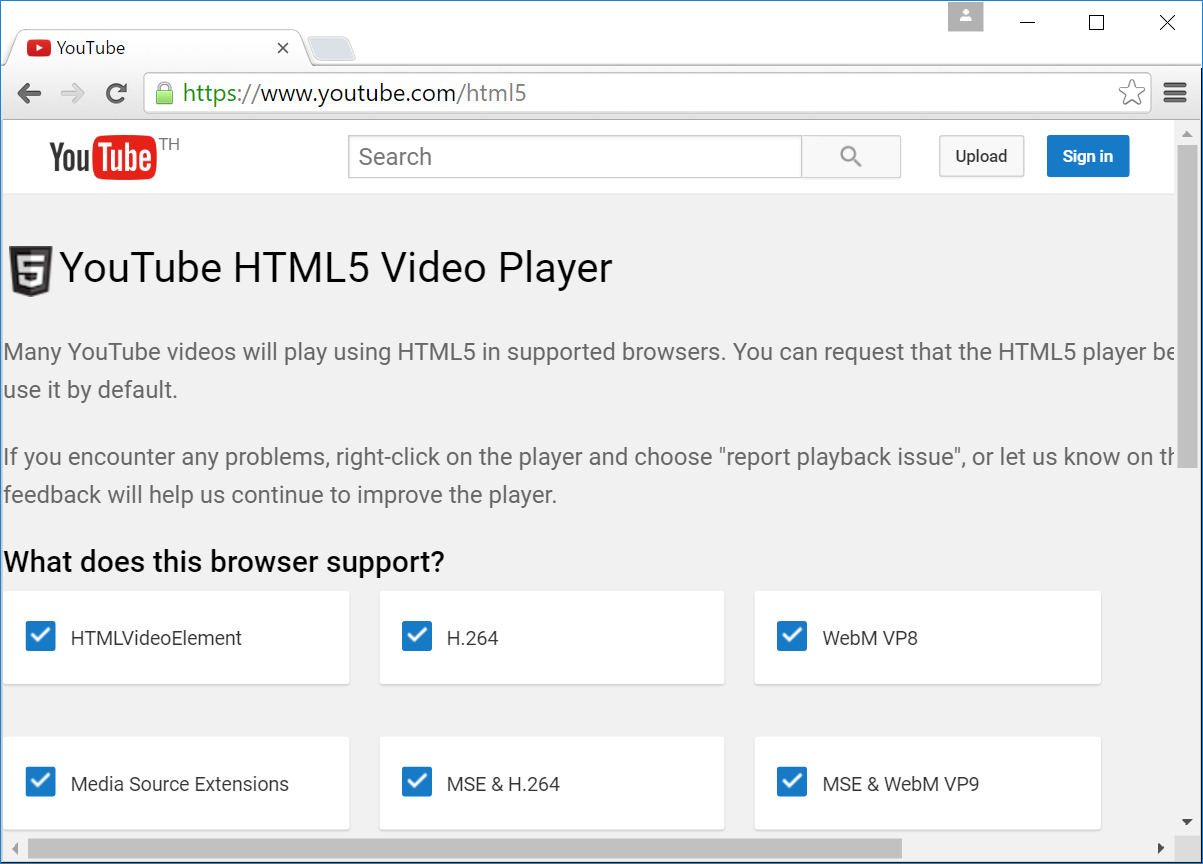Bookmark this page with the star icon
This screenshot has height=864, width=1203.
(x=1131, y=93)
